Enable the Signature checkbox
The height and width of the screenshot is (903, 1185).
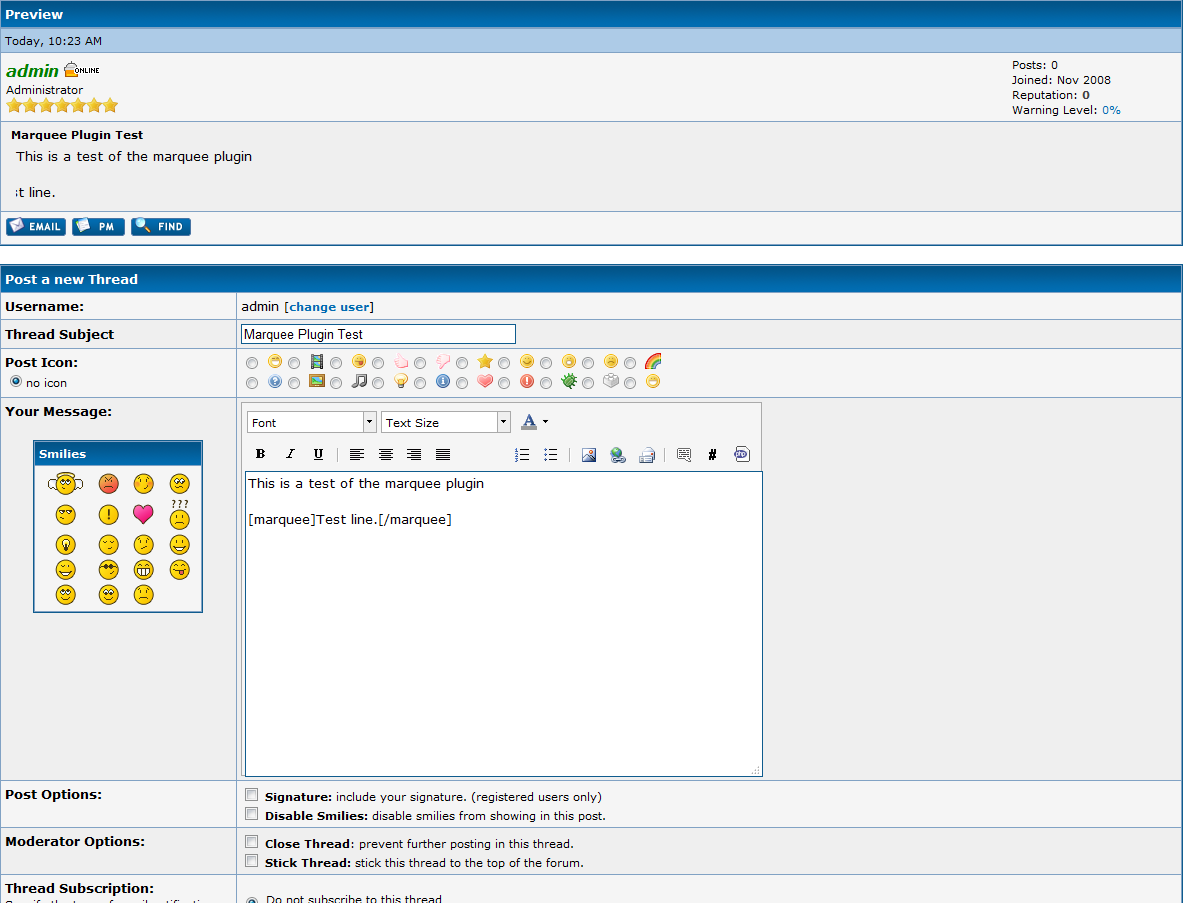click(252, 796)
